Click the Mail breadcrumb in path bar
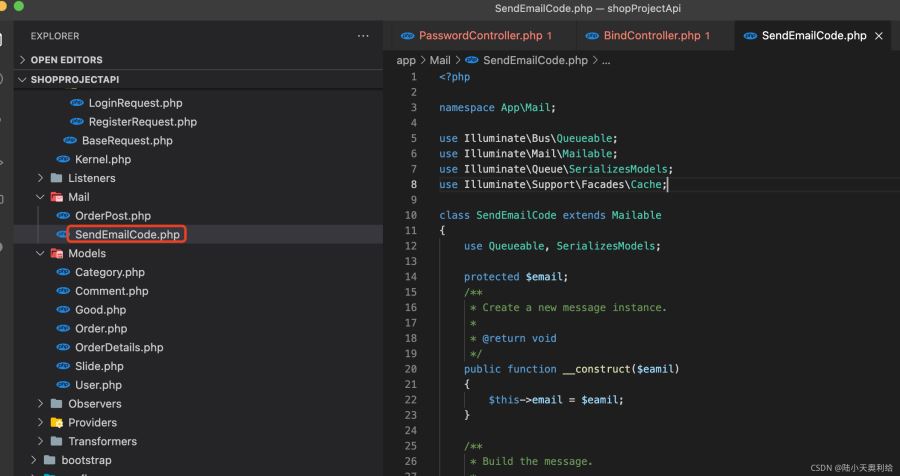 (440, 60)
